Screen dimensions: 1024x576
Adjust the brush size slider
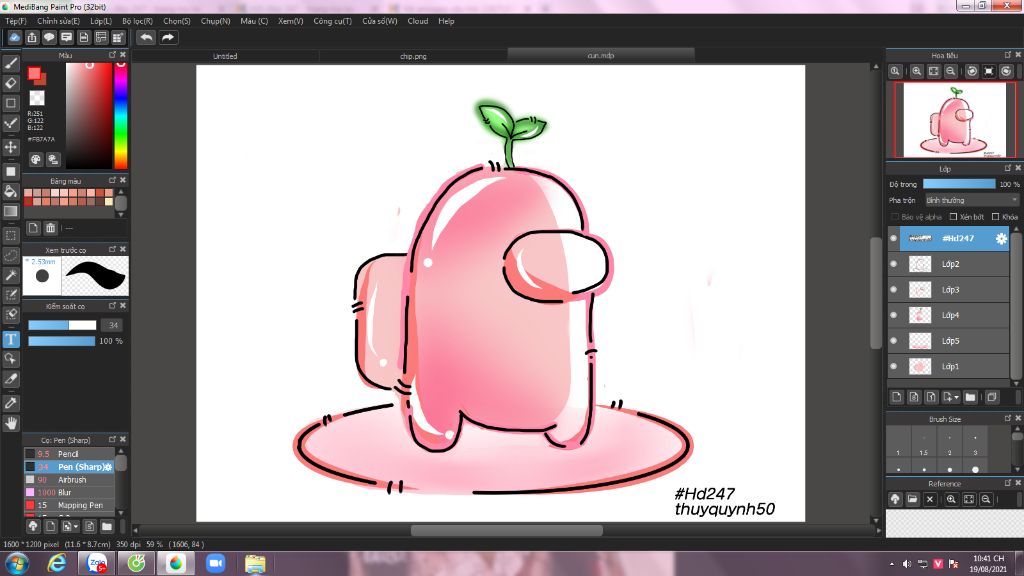(62, 325)
